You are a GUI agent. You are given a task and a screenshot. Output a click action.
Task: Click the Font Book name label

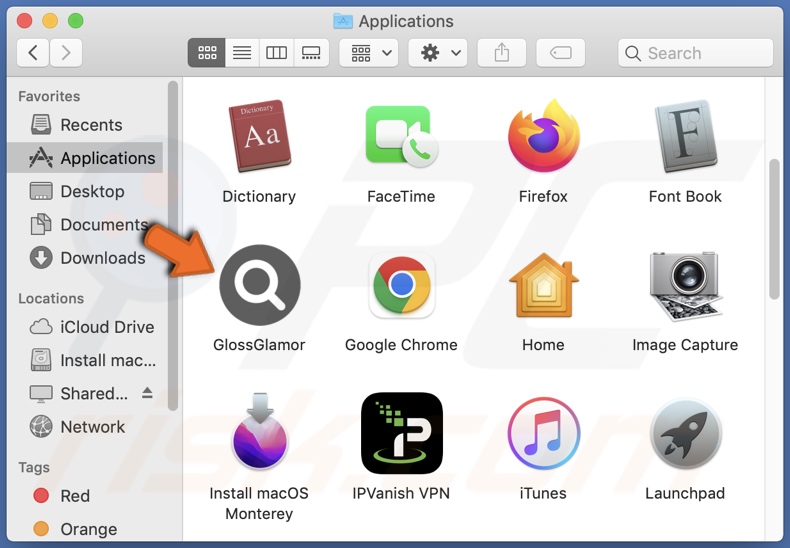685,196
